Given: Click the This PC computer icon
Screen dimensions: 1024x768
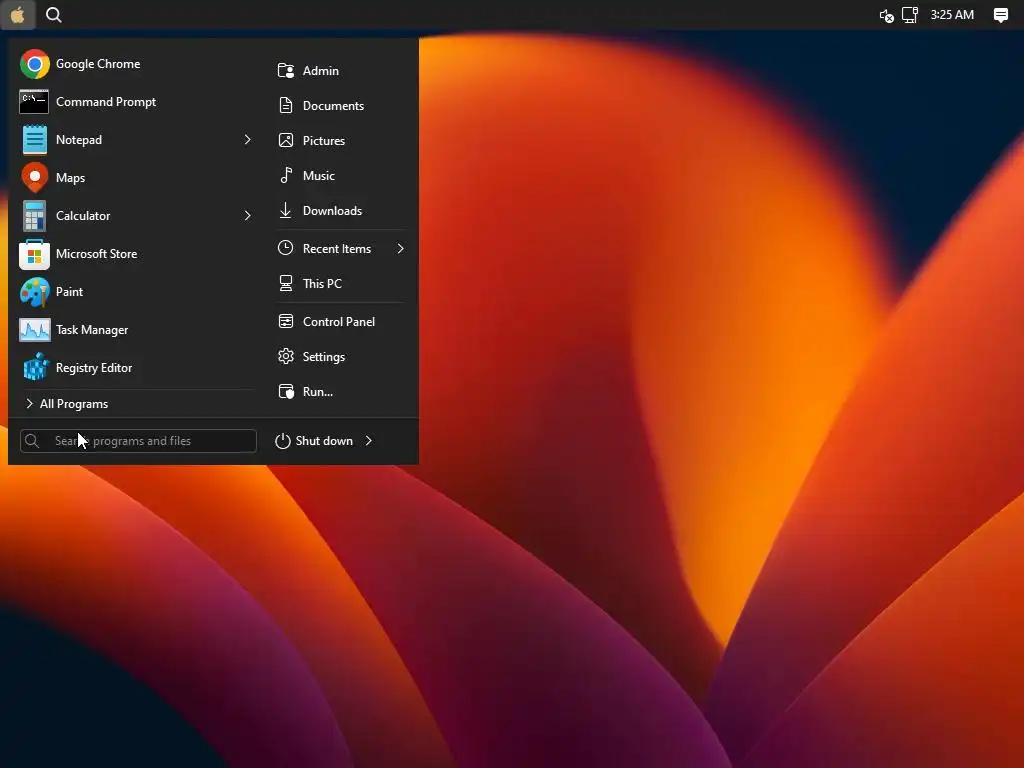Looking at the screenshot, I should tap(286, 283).
